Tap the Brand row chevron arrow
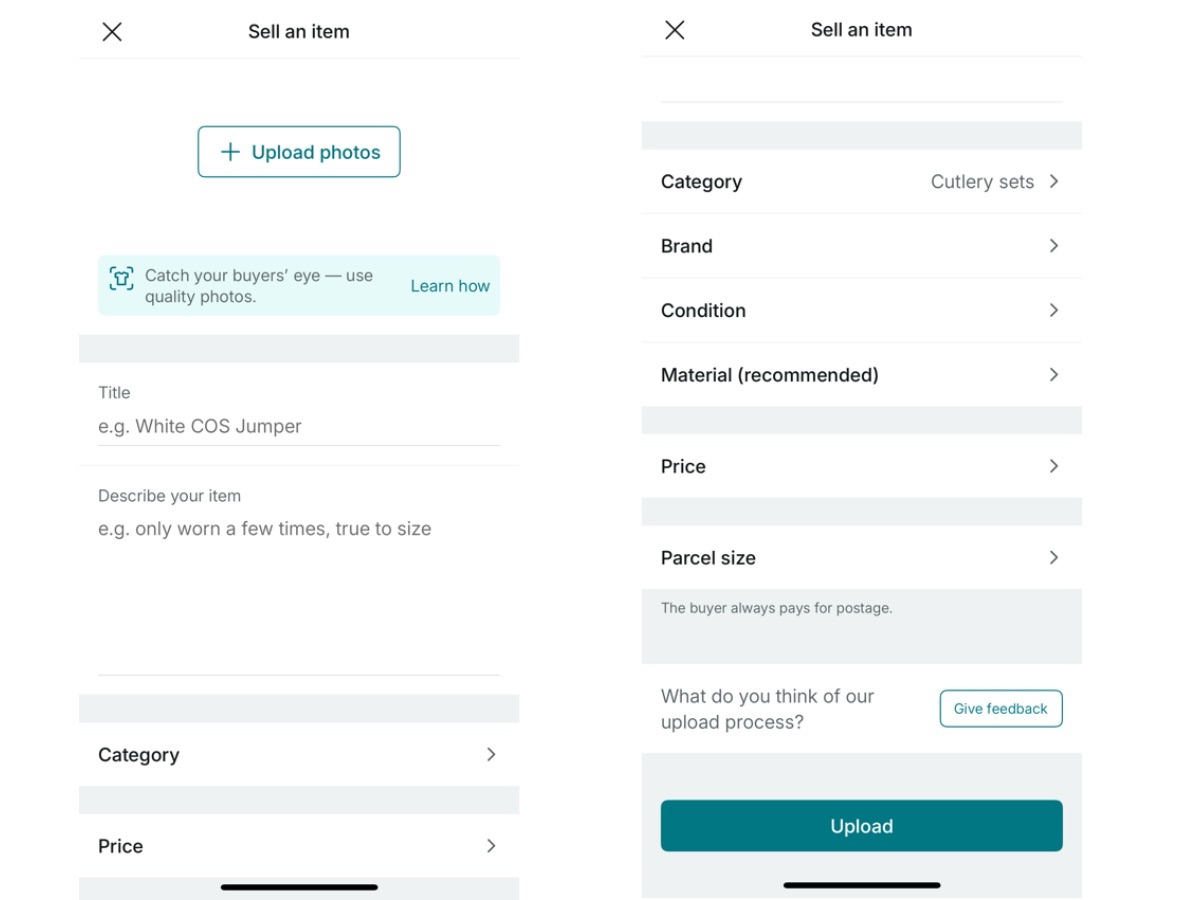 (1053, 246)
